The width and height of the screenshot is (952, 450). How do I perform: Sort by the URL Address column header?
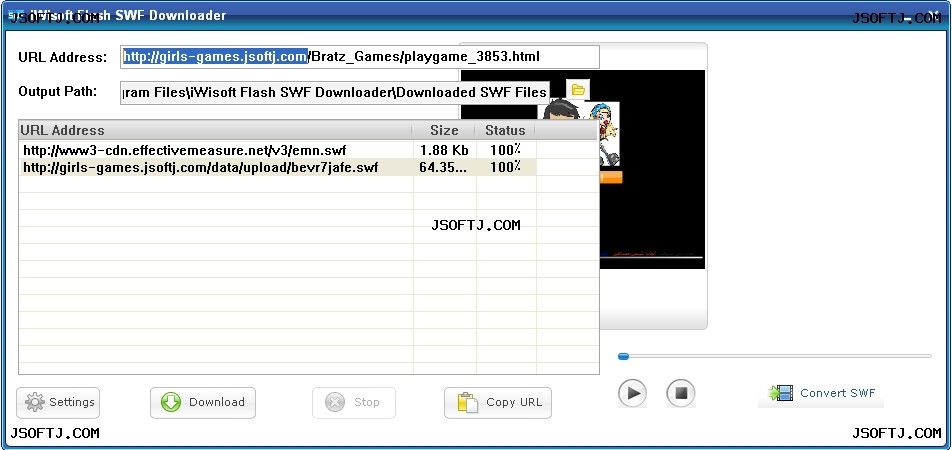point(216,131)
